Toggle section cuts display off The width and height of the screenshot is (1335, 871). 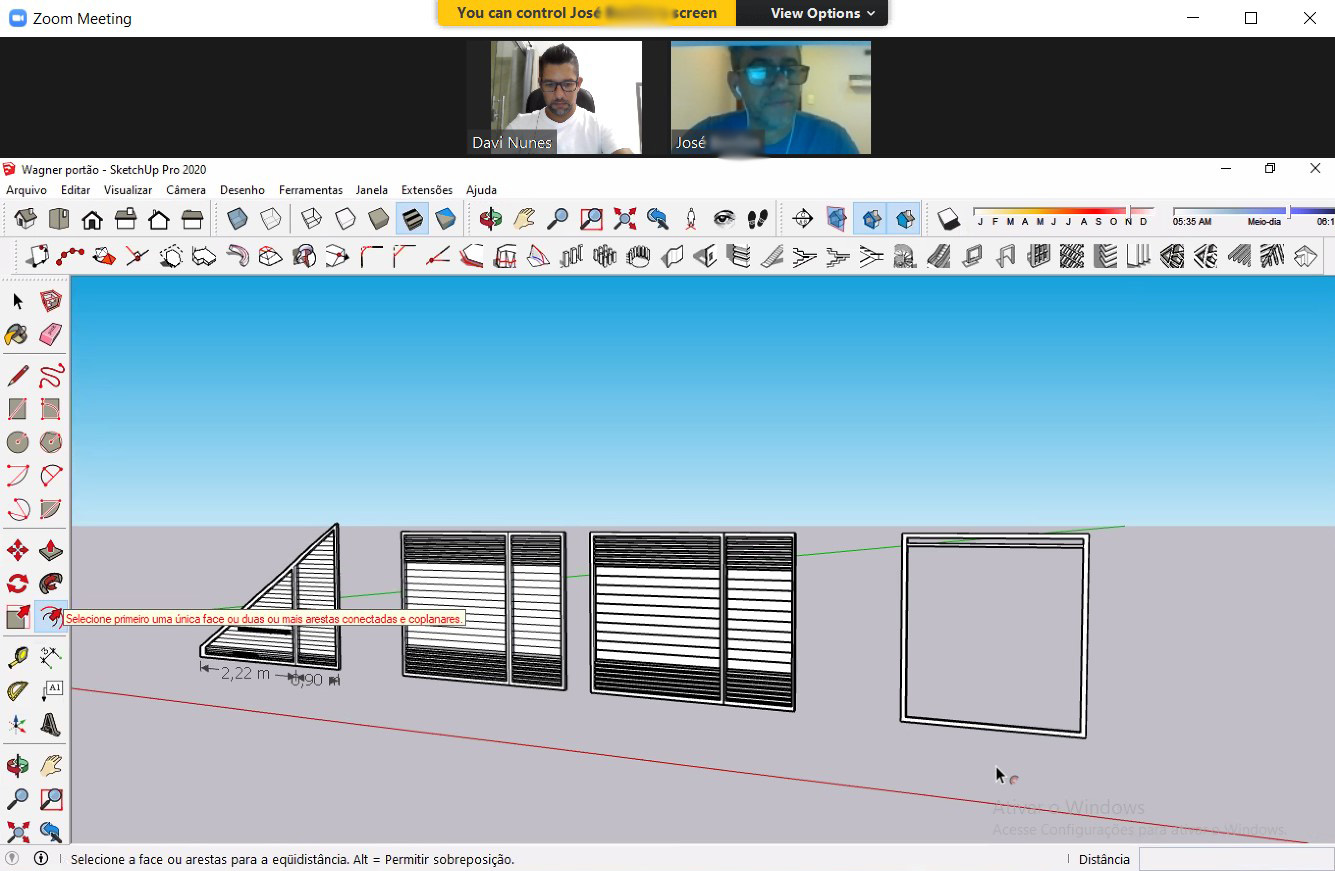(870, 218)
